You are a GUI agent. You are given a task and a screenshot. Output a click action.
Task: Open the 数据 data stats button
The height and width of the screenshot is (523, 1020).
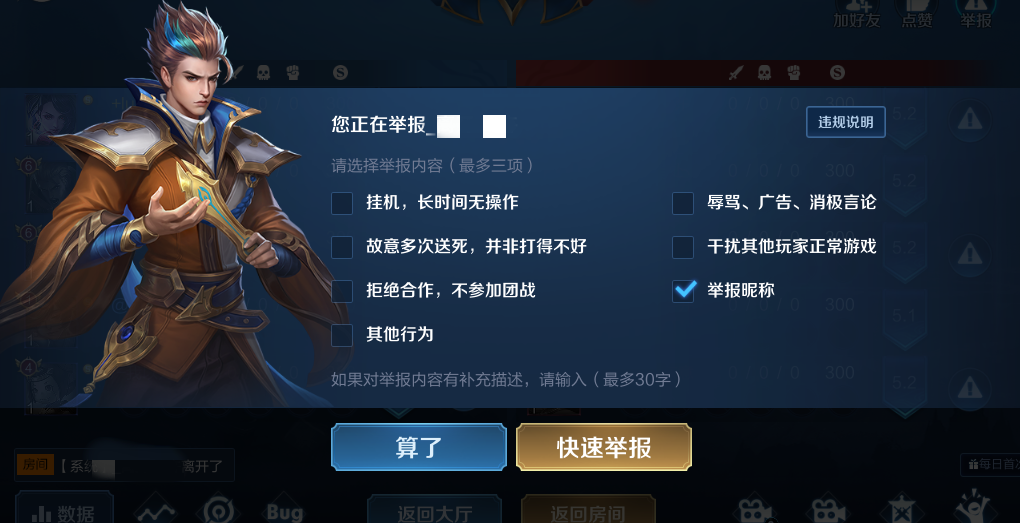64,509
